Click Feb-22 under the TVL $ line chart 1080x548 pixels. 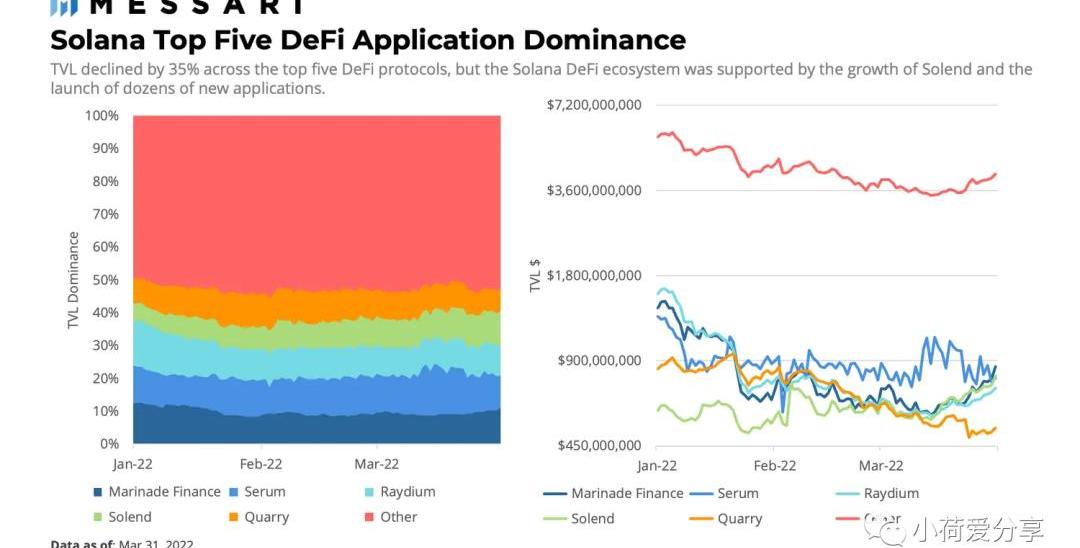click(775, 466)
